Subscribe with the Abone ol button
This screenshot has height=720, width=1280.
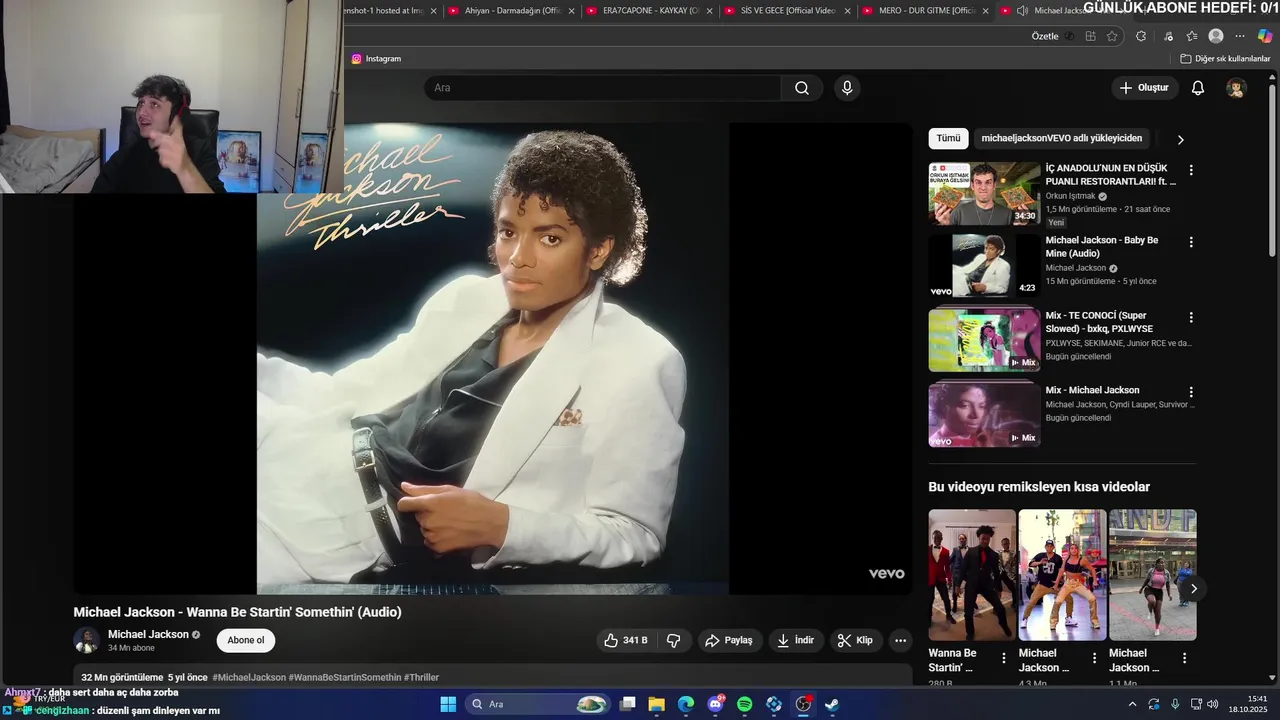click(246, 640)
